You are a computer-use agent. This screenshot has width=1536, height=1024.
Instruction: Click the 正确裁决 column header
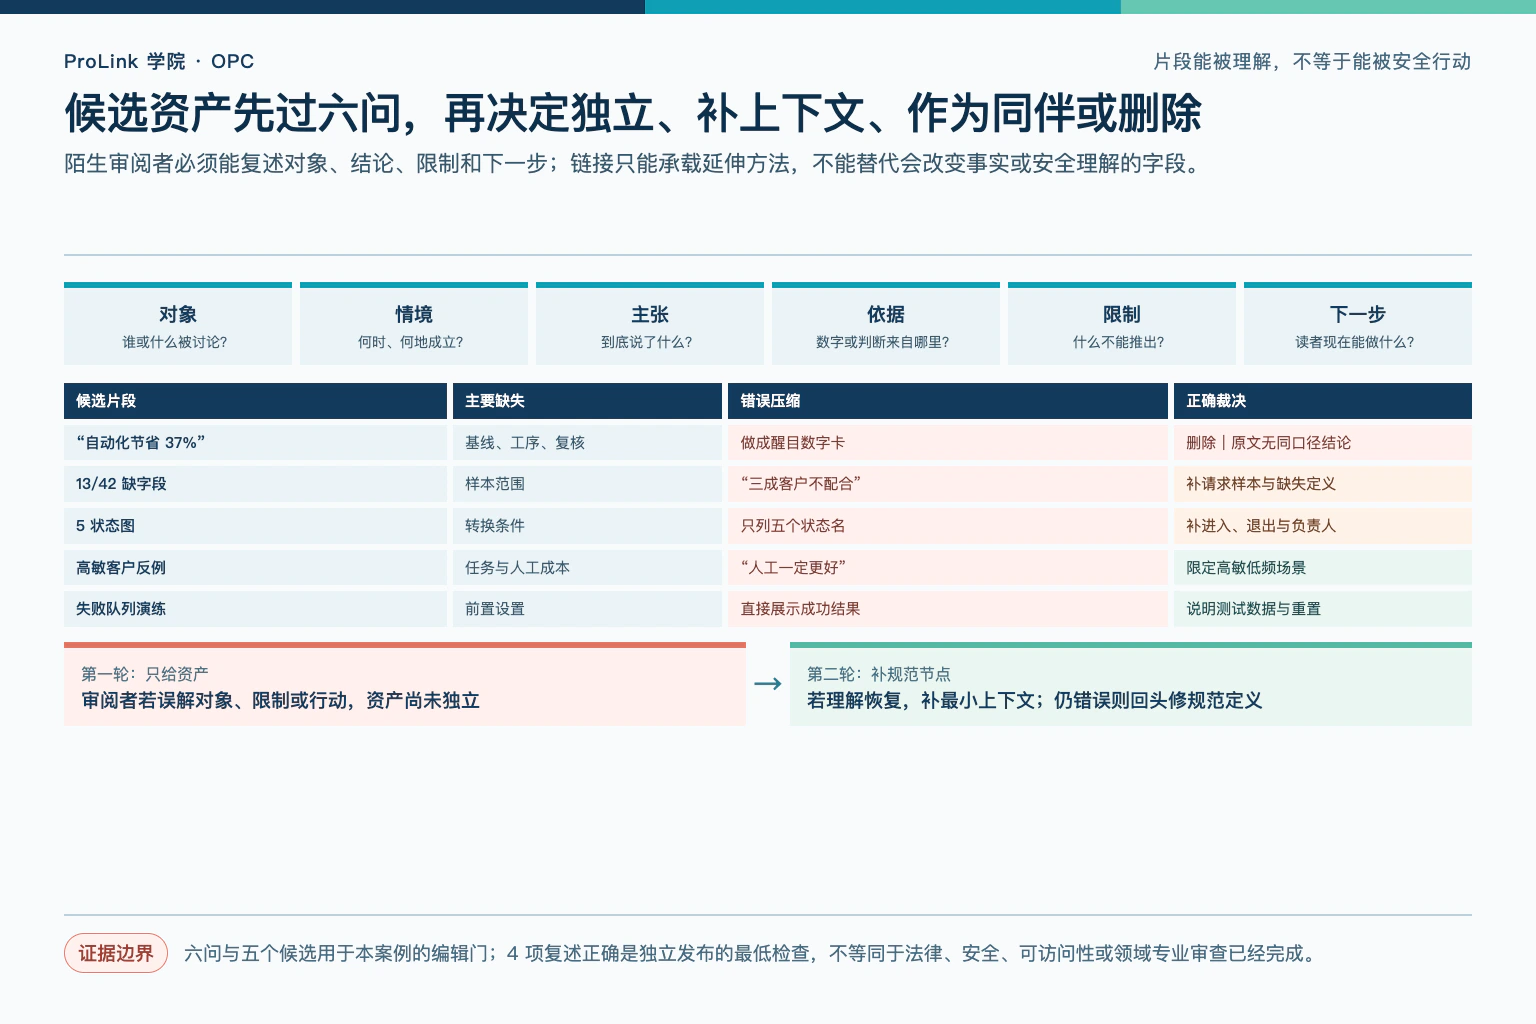pos(1323,401)
